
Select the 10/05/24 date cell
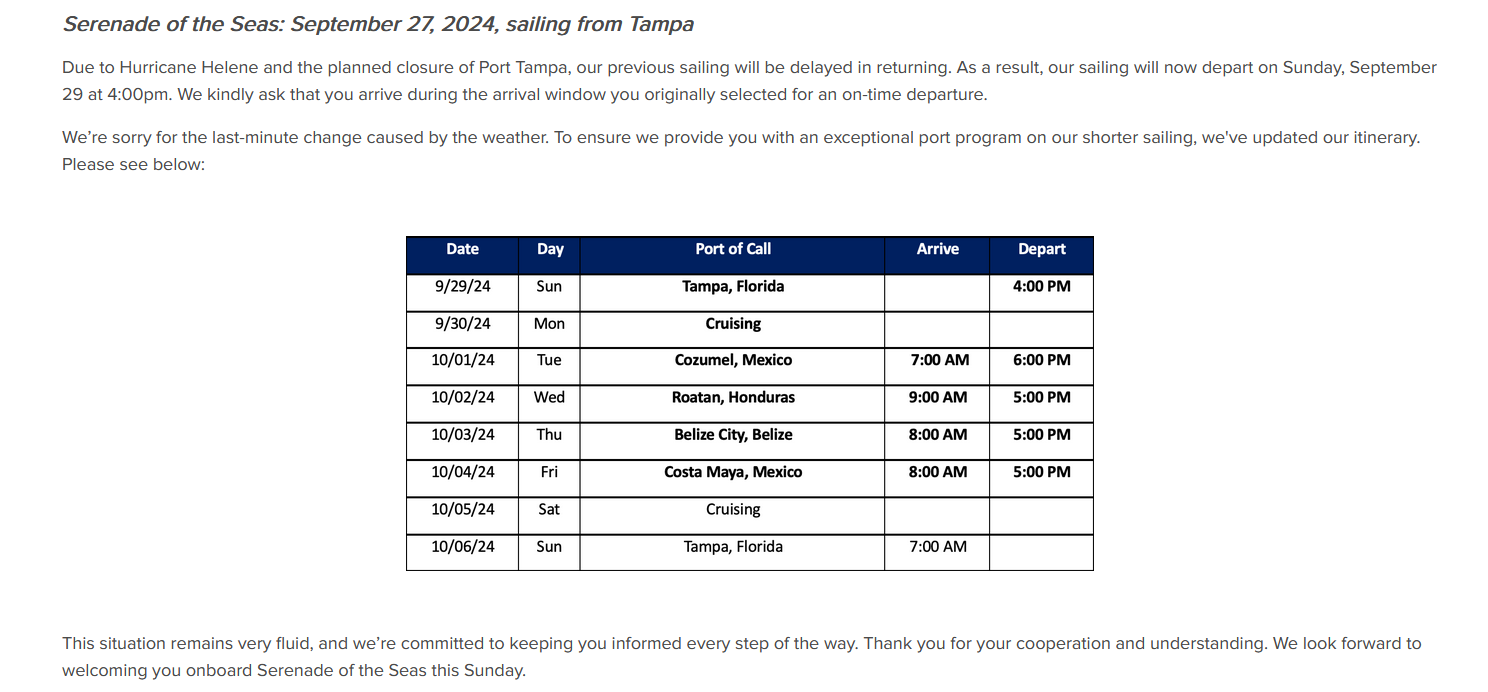click(462, 515)
